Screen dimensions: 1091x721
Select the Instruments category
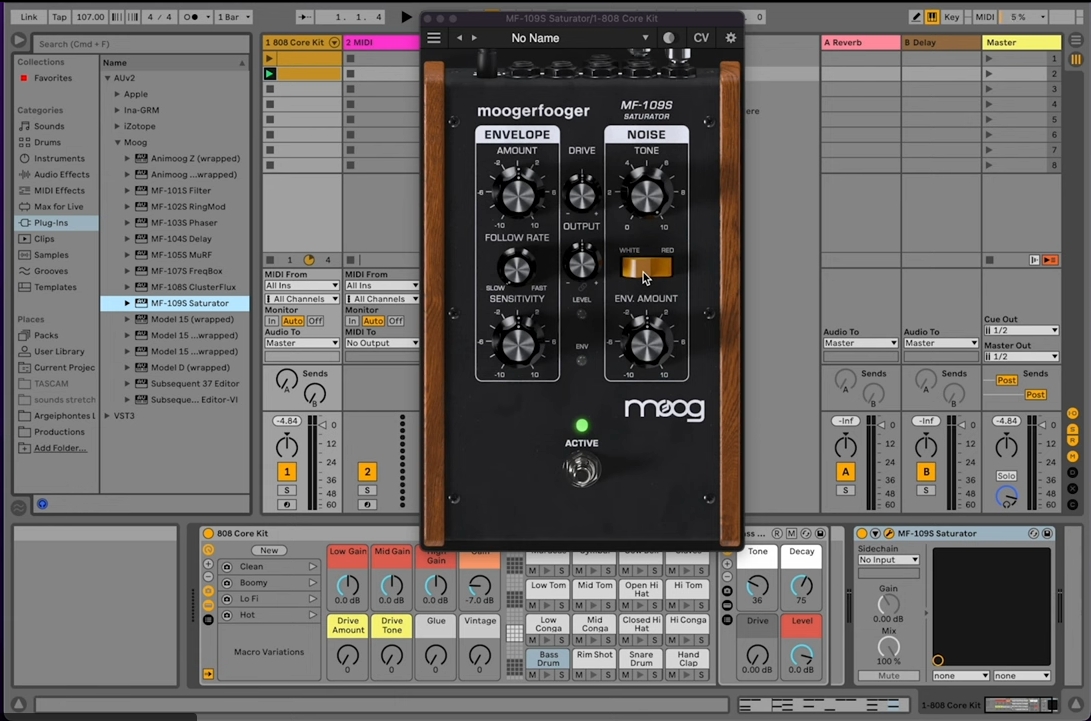pyautogui.click(x=59, y=158)
